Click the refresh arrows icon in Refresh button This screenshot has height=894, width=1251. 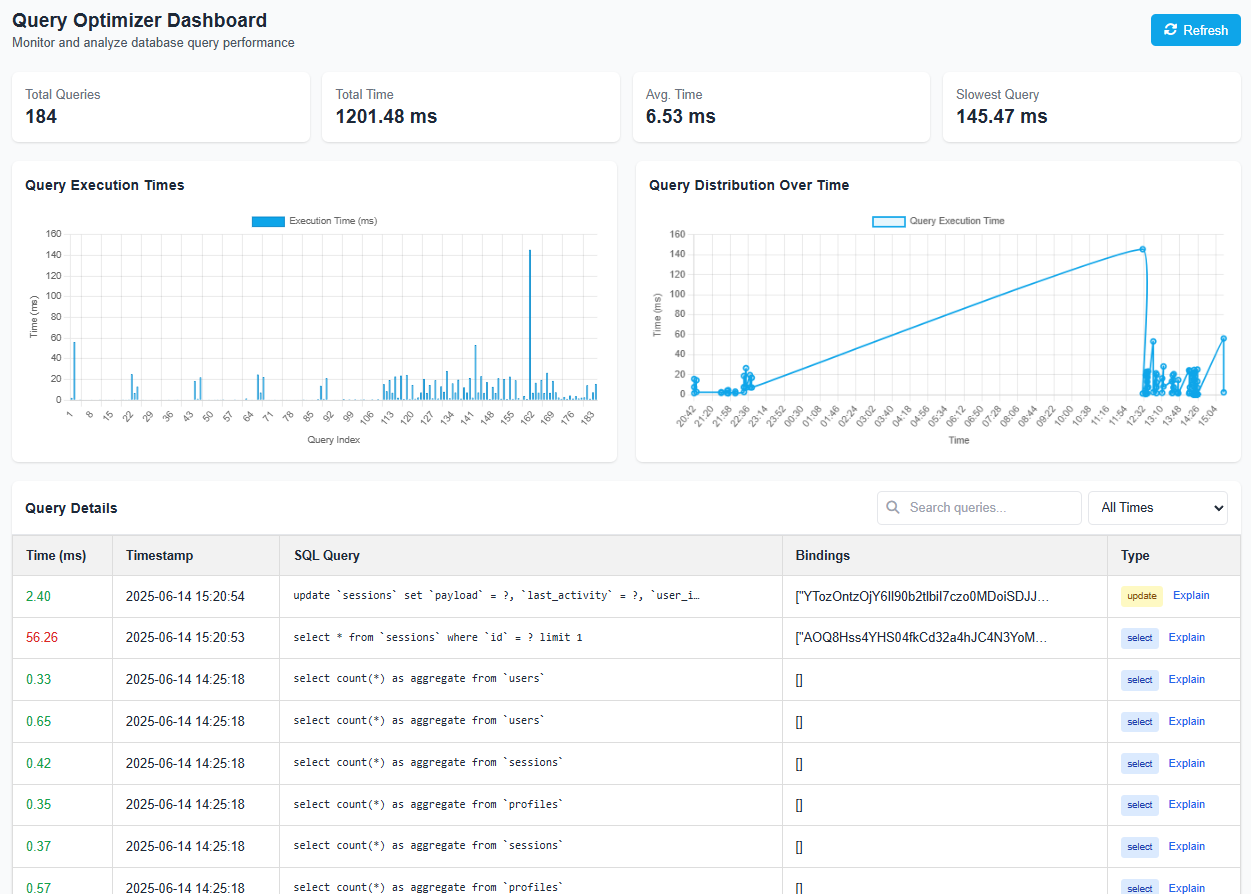pos(1171,30)
